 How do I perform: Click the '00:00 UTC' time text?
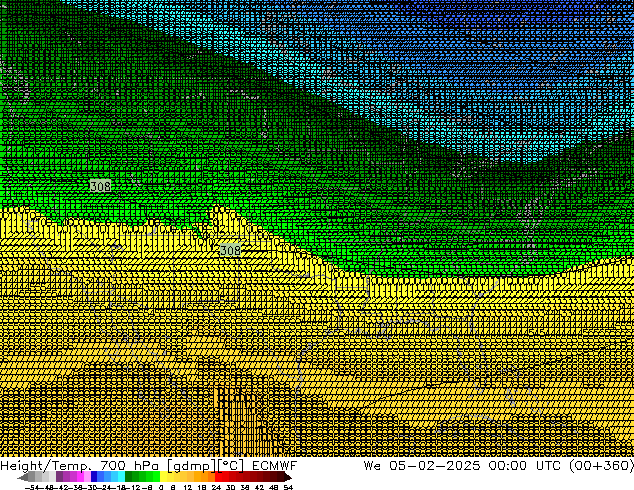coord(526,465)
